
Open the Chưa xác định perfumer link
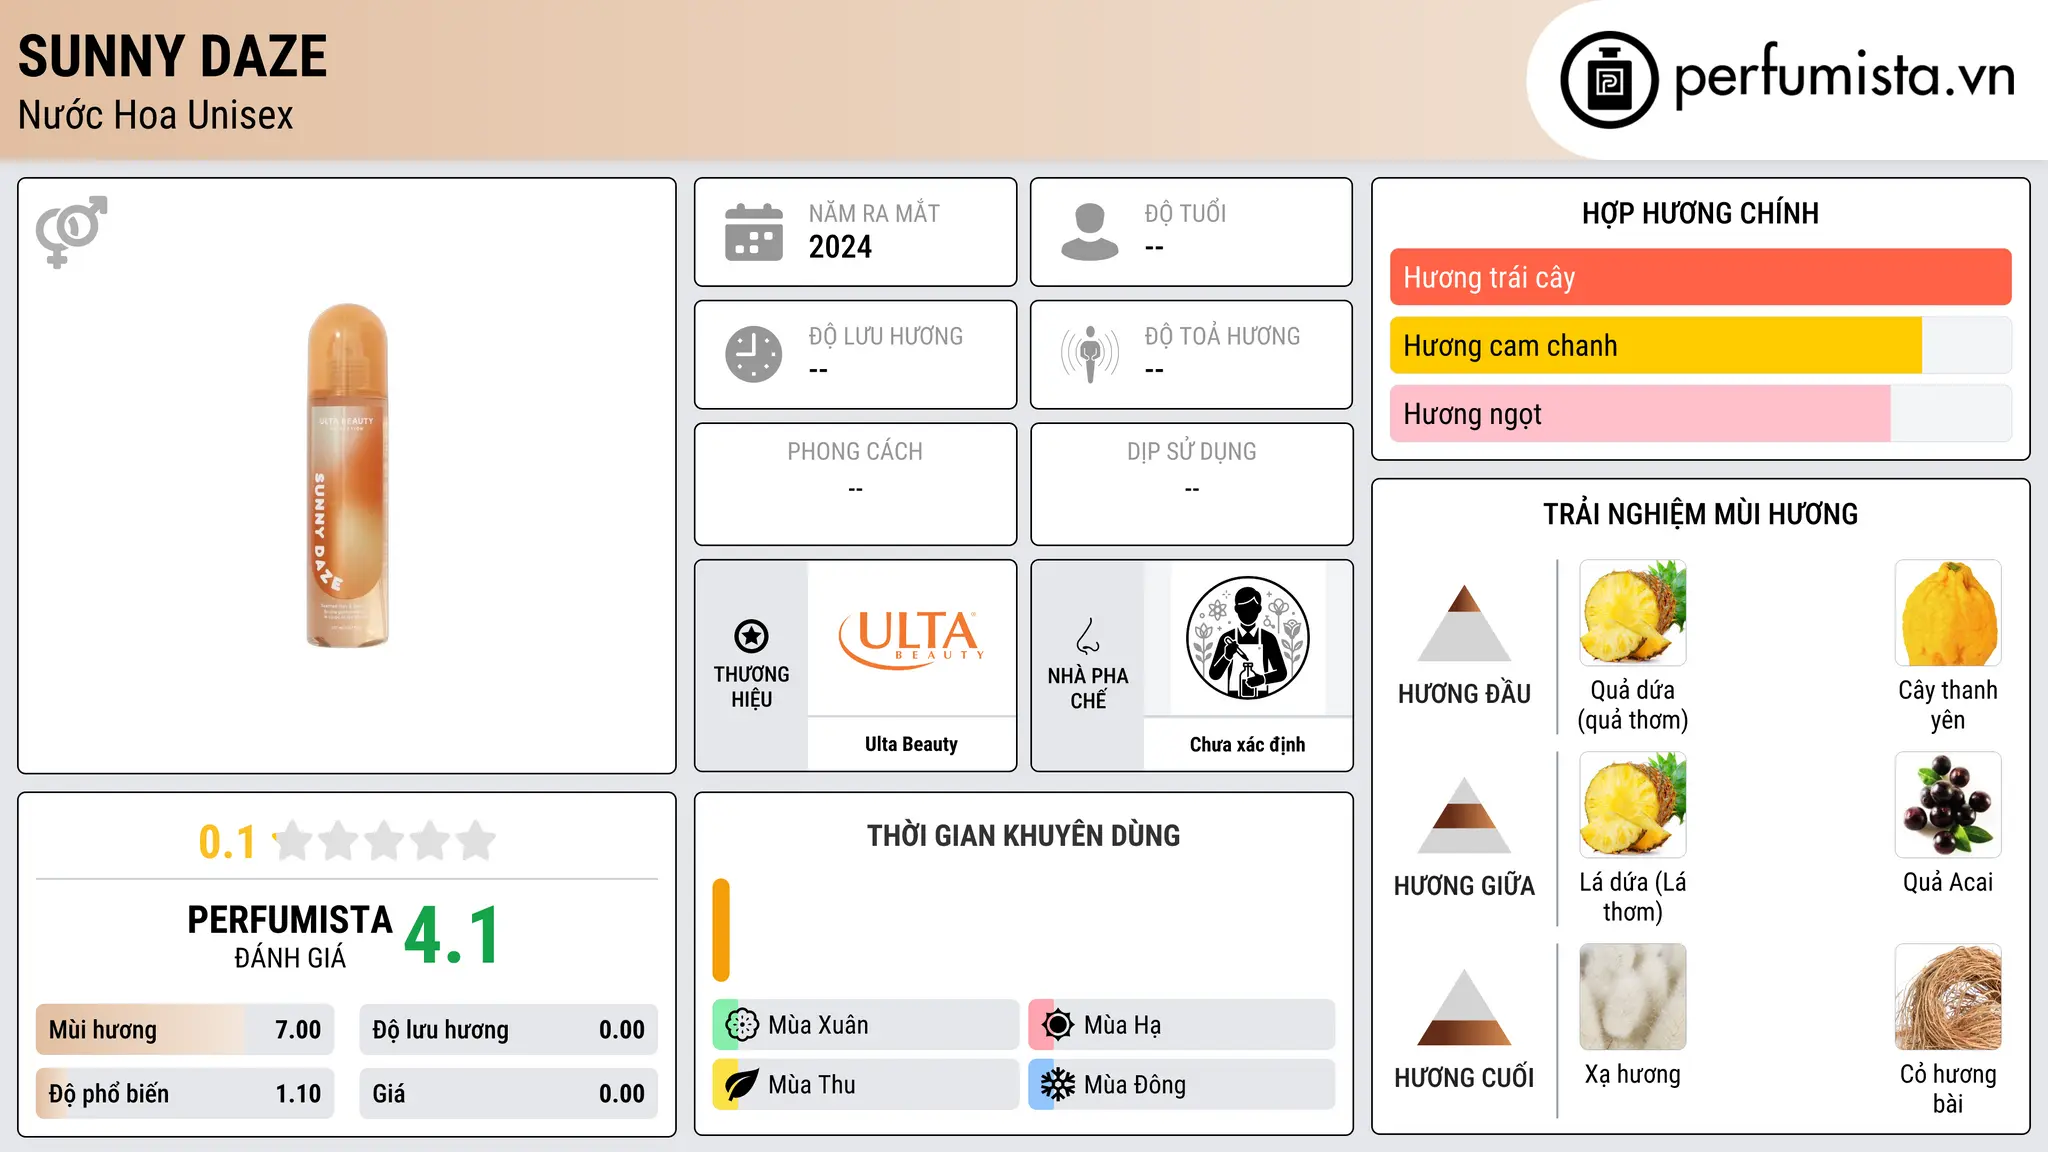(1247, 744)
